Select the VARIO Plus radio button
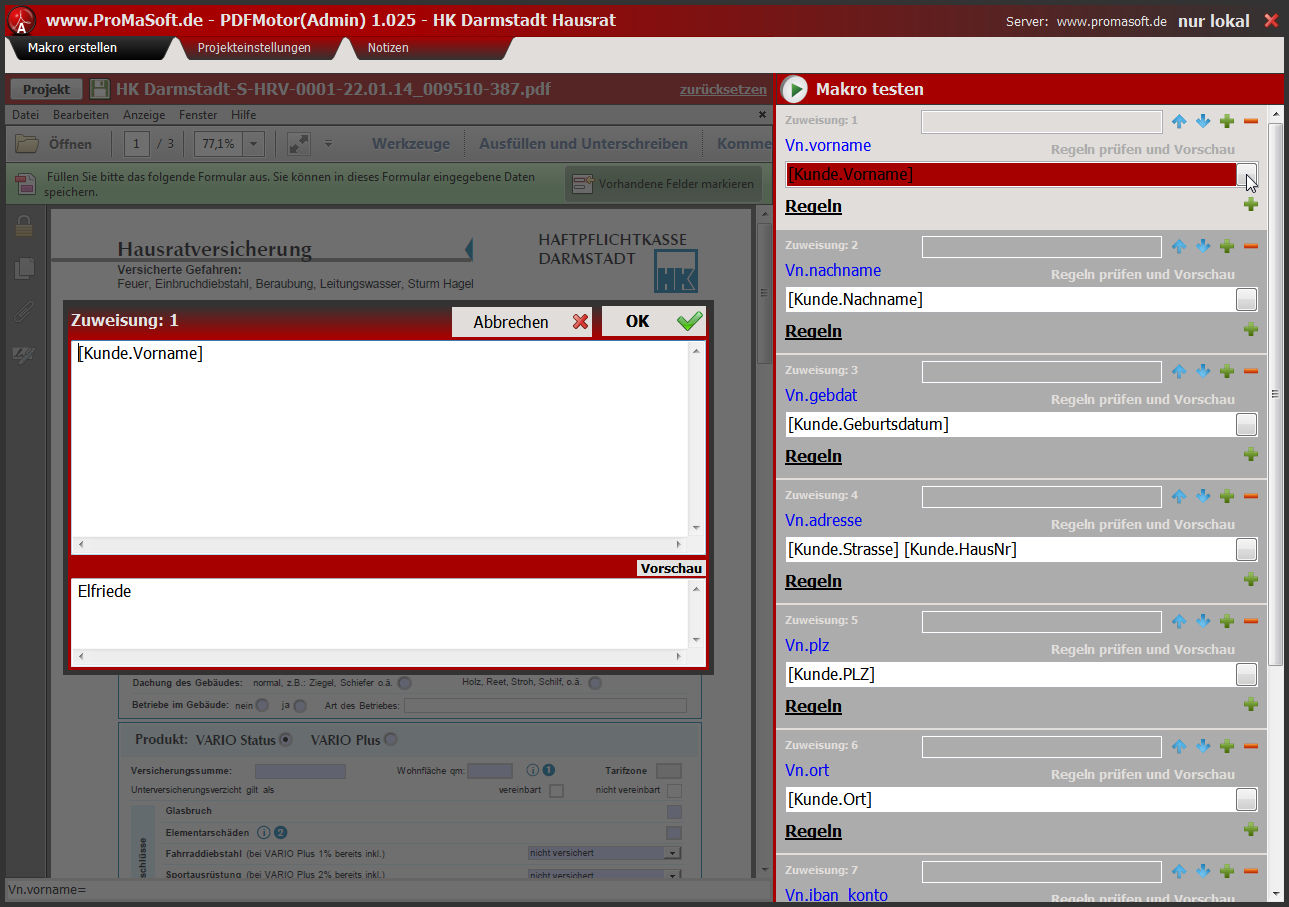The height and width of the screenshot is (907, 1289). [390, 740]
